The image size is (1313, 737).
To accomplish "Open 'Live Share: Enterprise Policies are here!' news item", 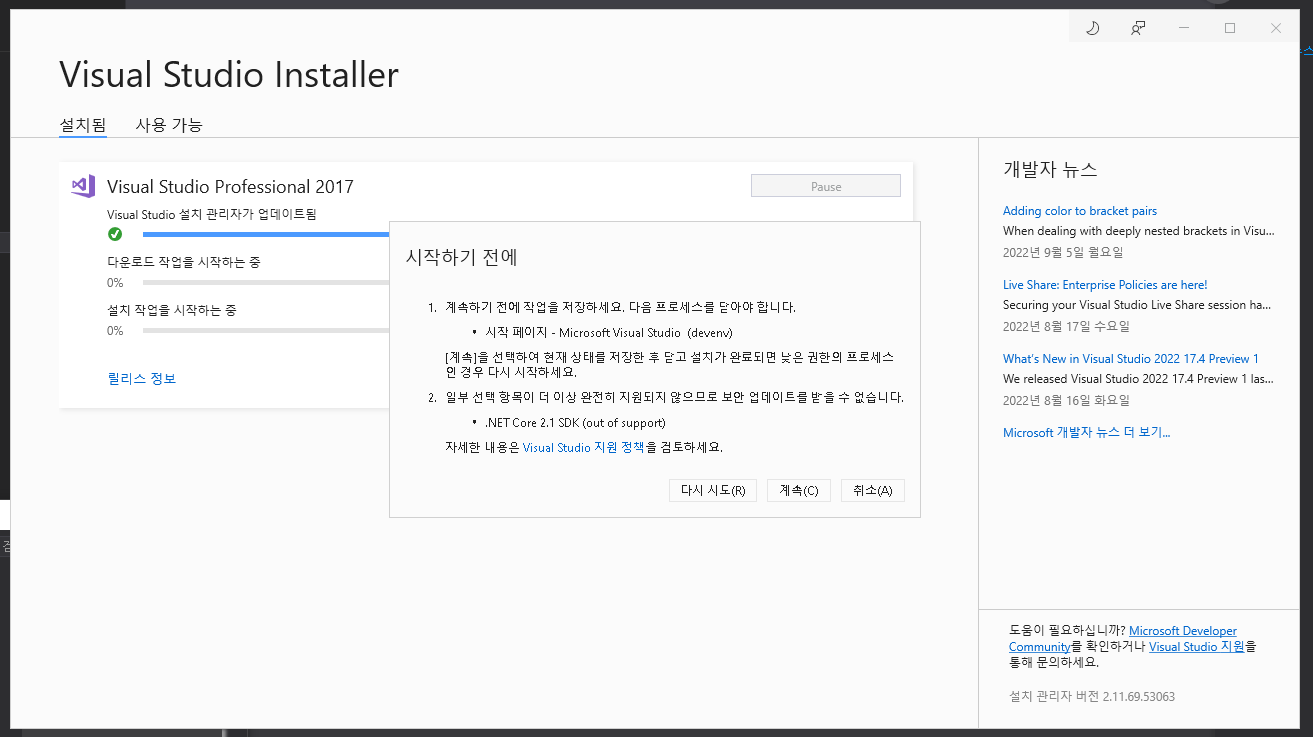I will point(1104,284).
